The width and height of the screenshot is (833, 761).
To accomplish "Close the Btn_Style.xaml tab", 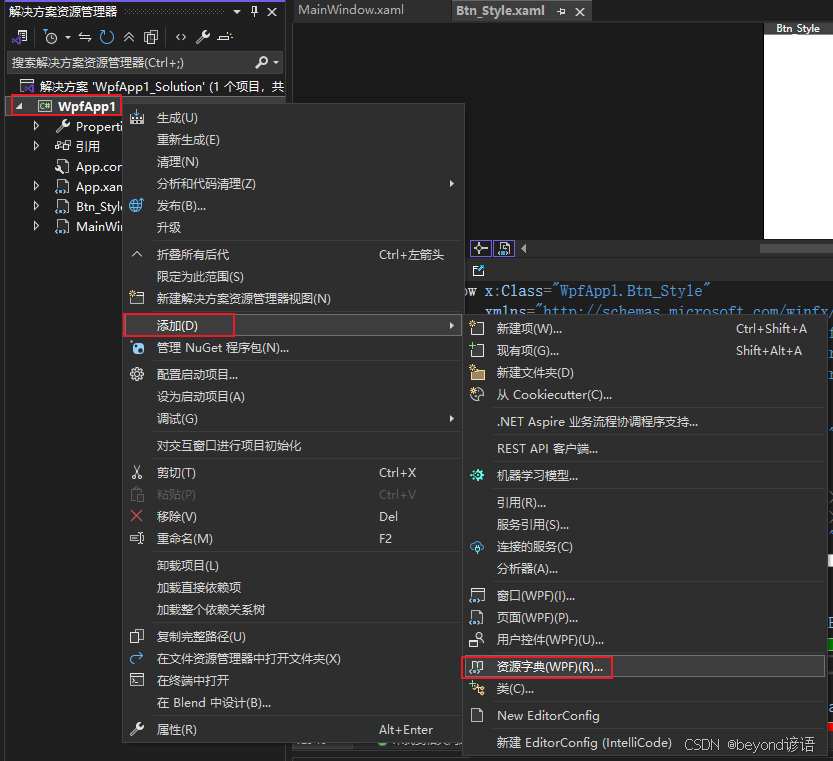I will 580,12.
